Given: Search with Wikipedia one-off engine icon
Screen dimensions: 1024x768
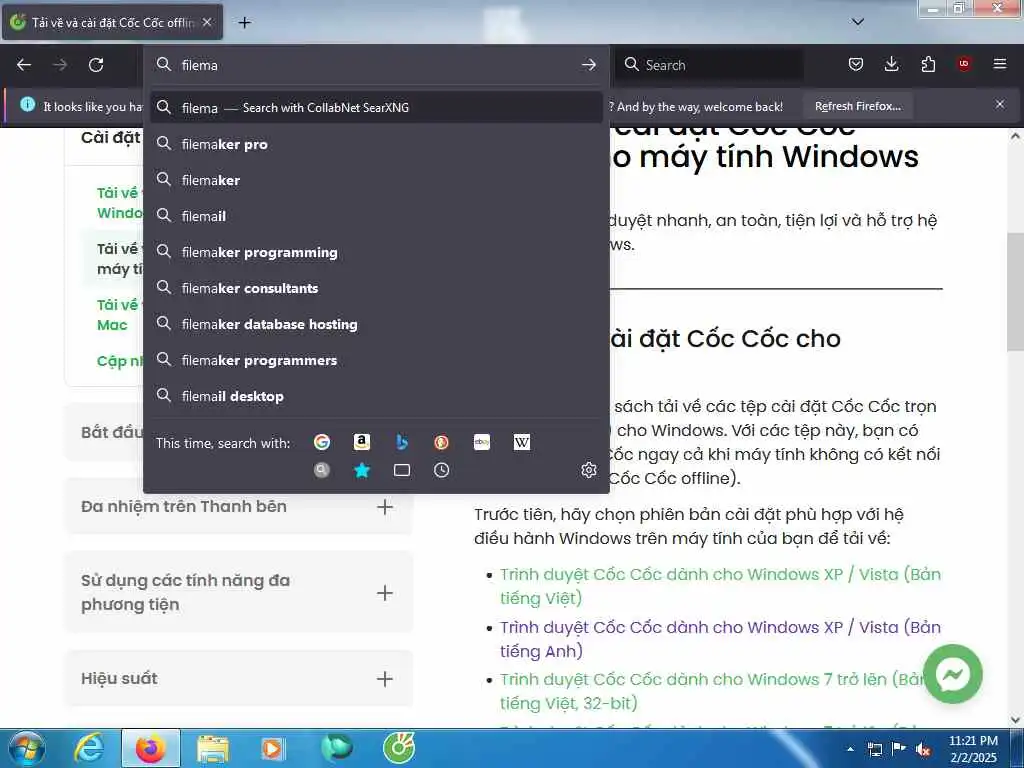Looking at the screenshot, I should tap(521, 442).
